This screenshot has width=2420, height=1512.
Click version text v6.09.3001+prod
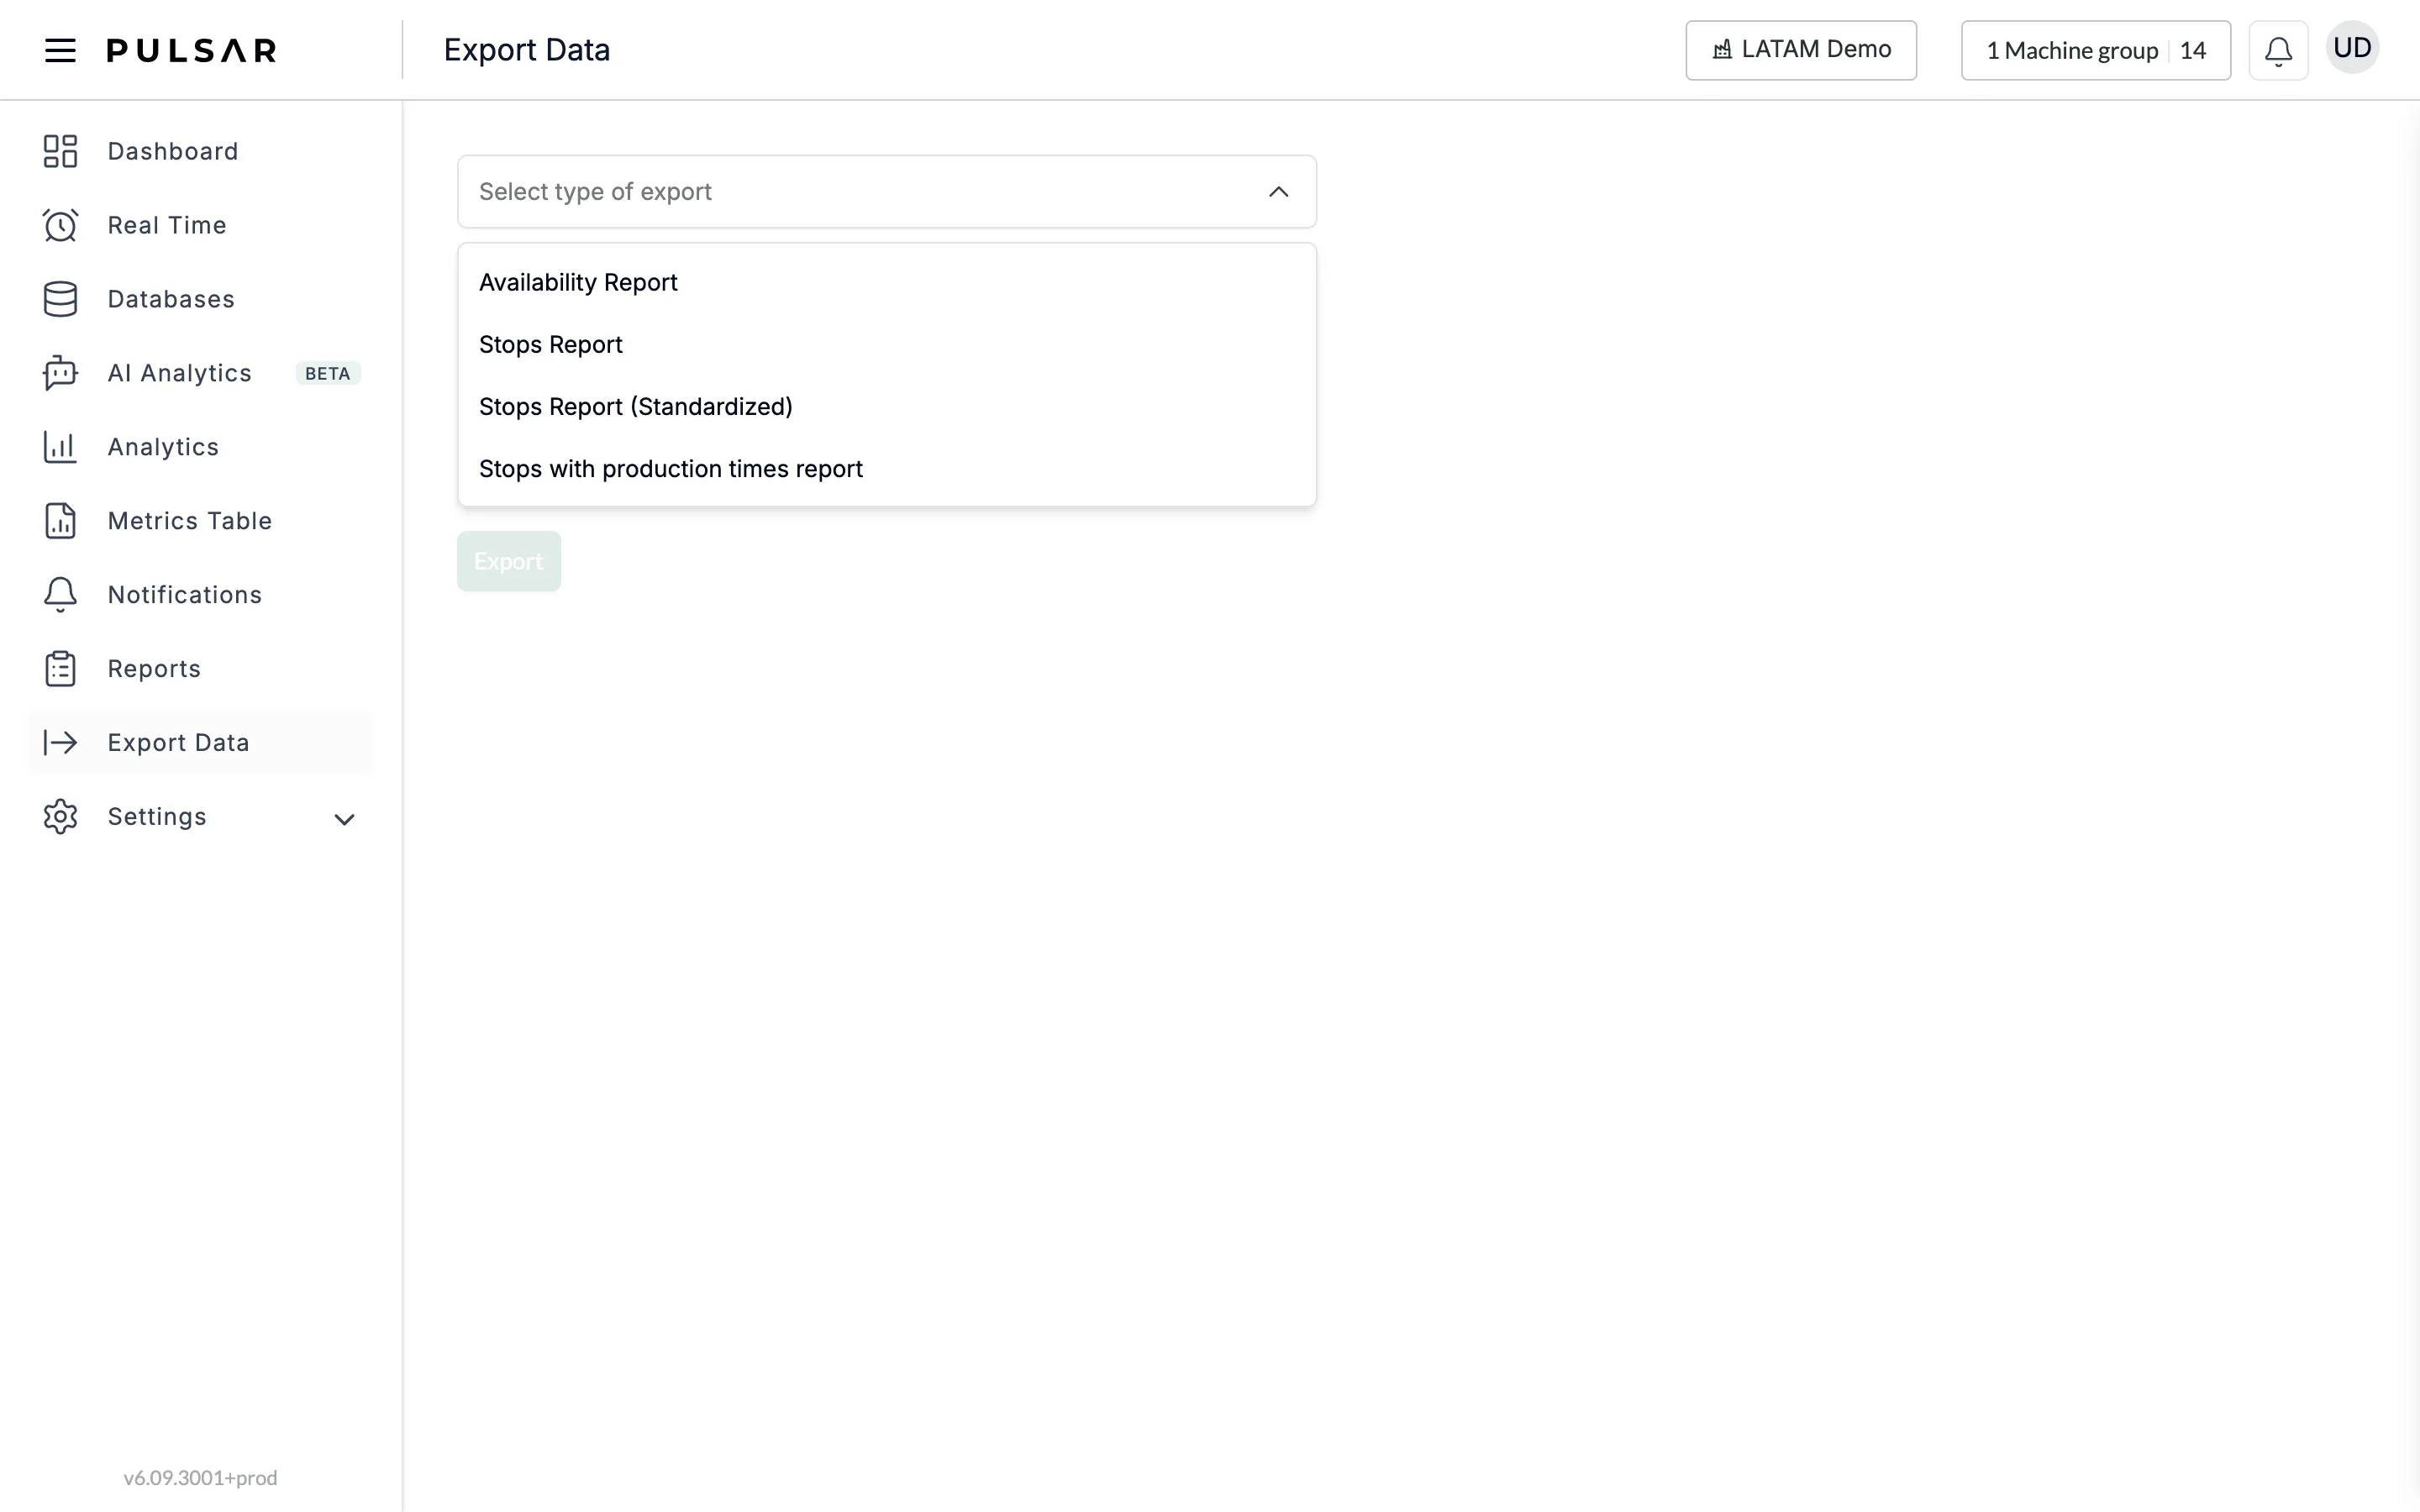(200, 1477)
